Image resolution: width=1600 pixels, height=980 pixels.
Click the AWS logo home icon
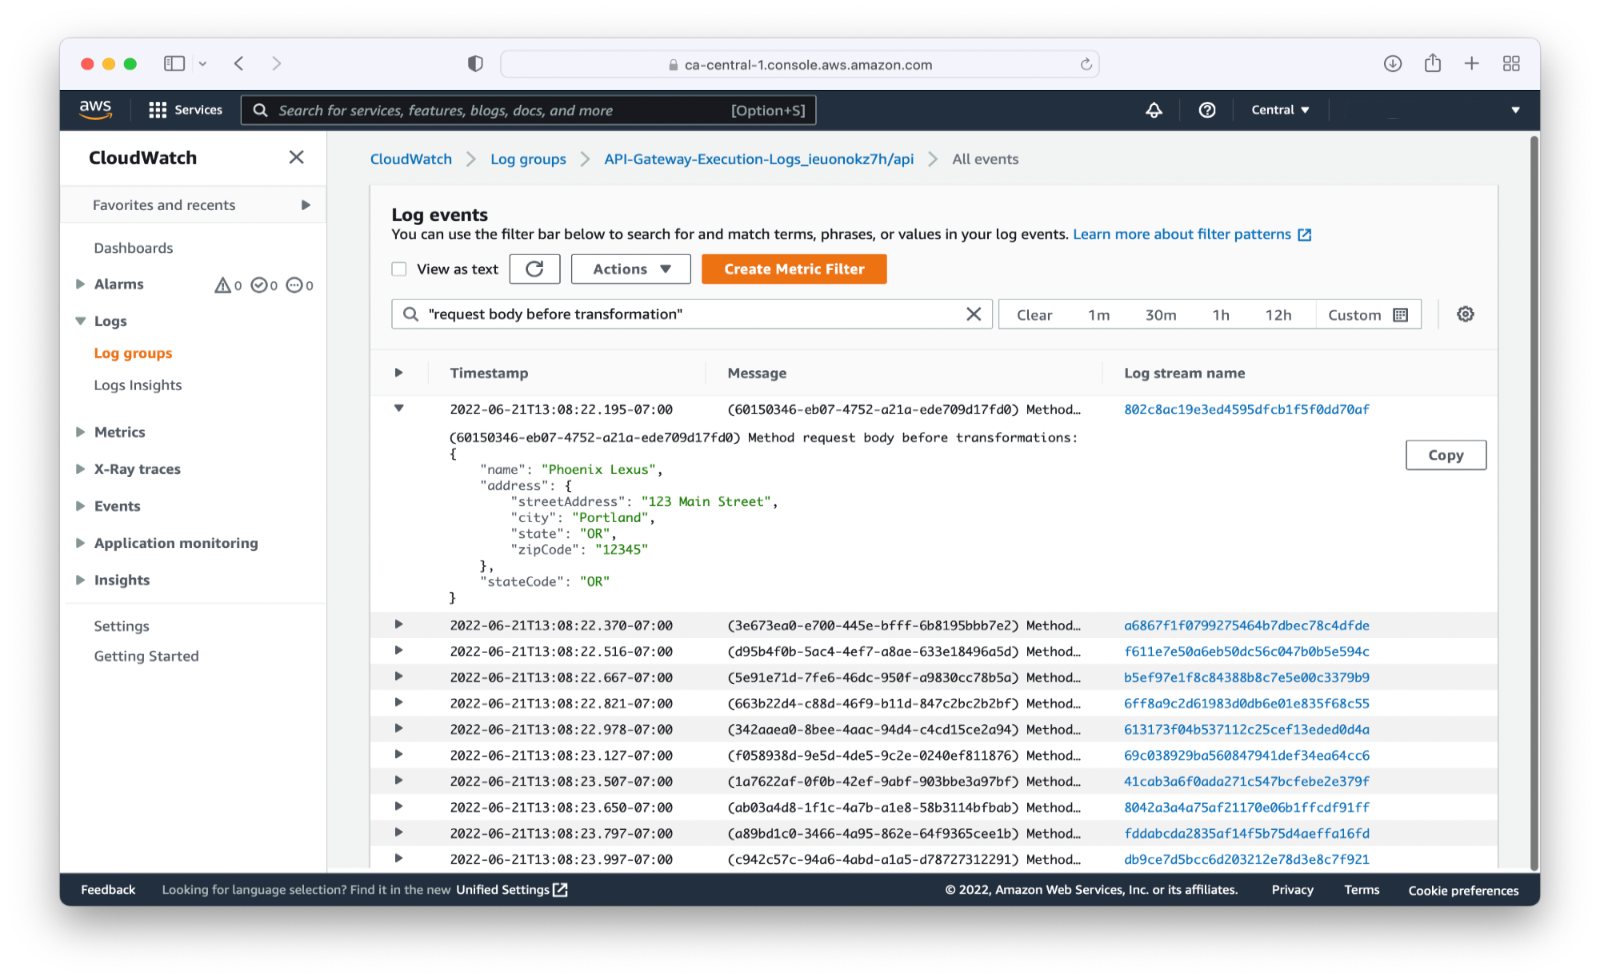coord(95,110)
